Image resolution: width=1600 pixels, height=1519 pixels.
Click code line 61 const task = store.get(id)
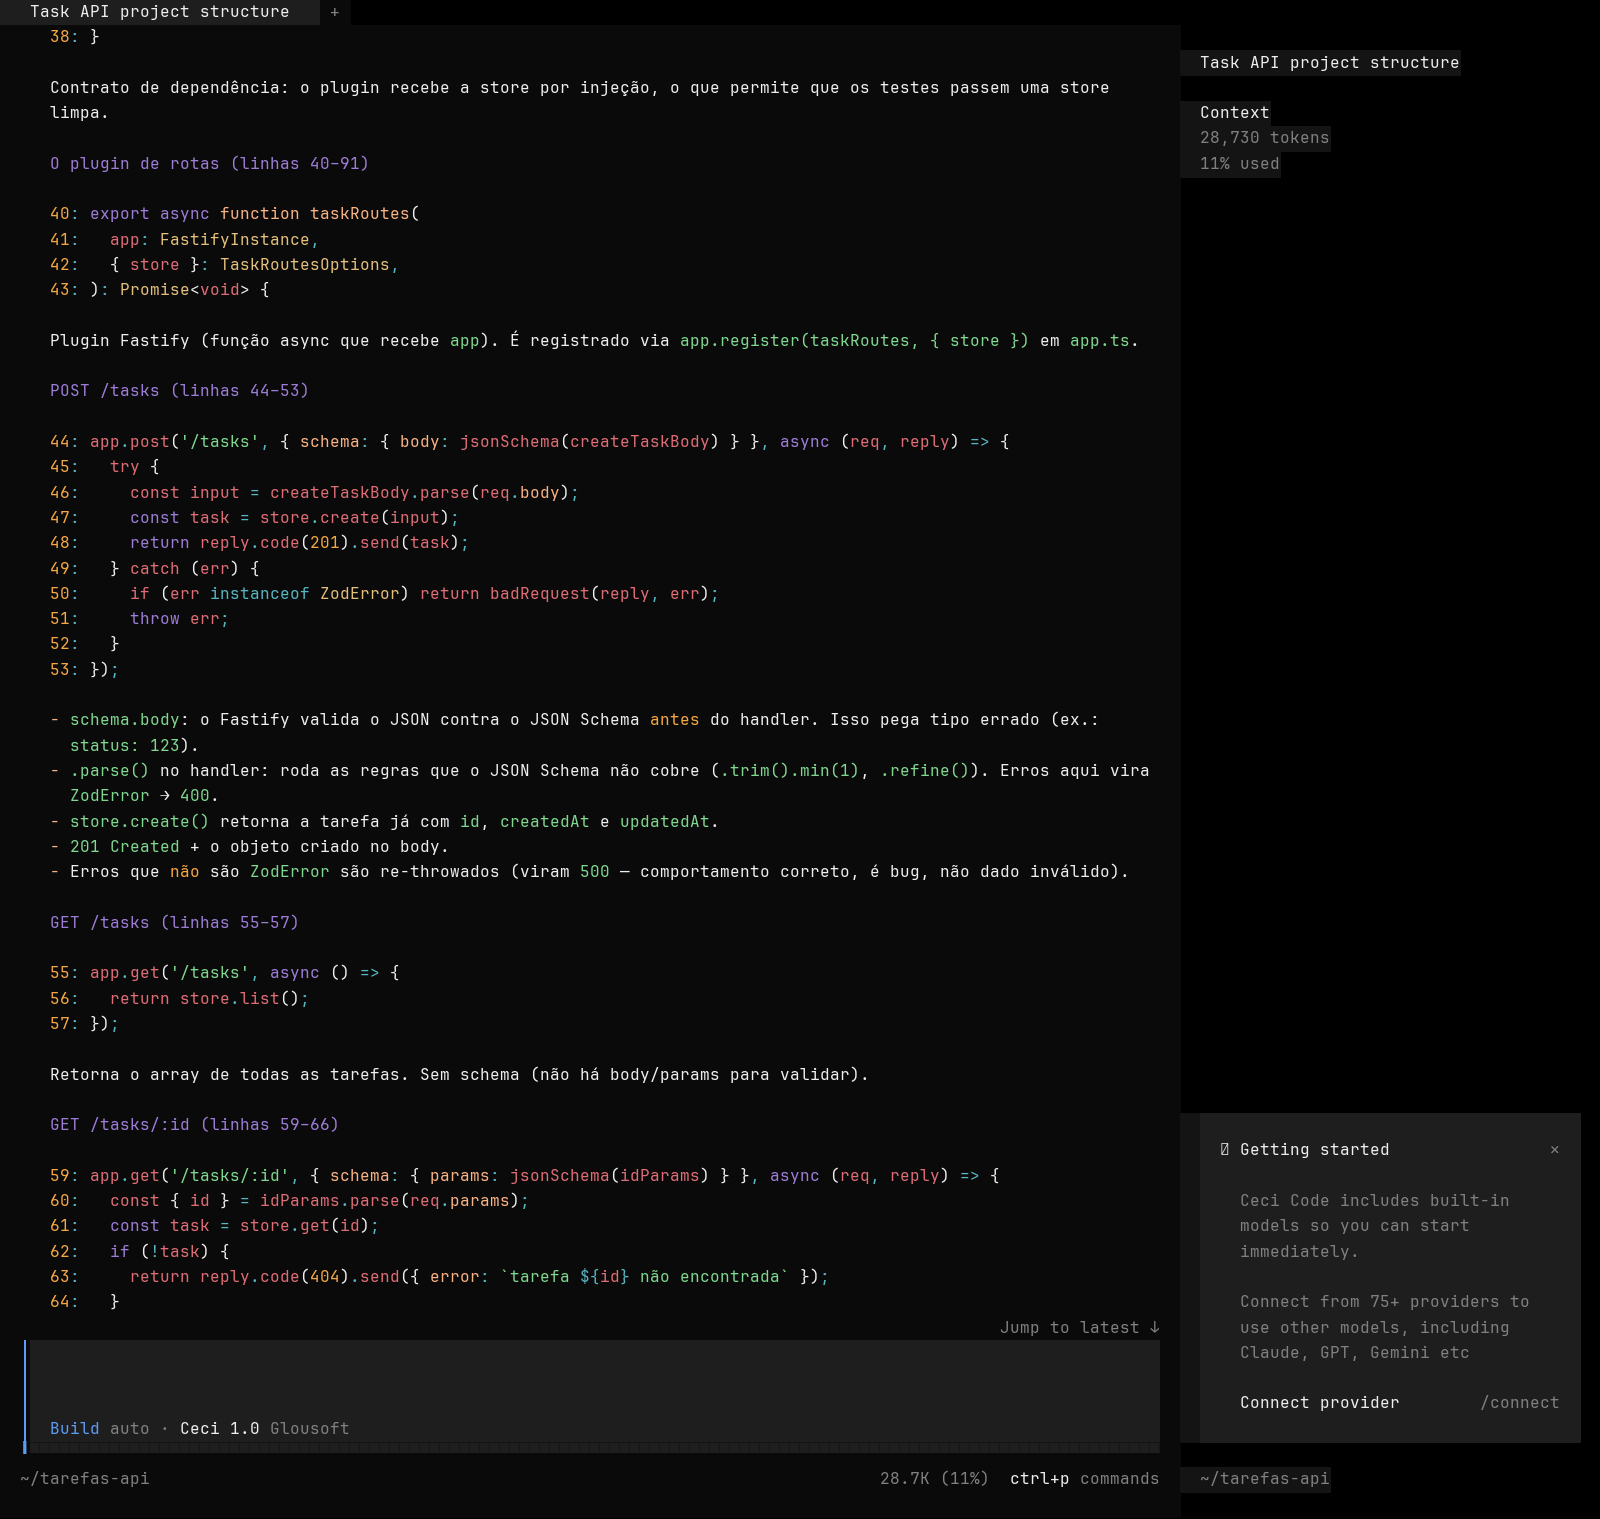[x=215, y=1226]
